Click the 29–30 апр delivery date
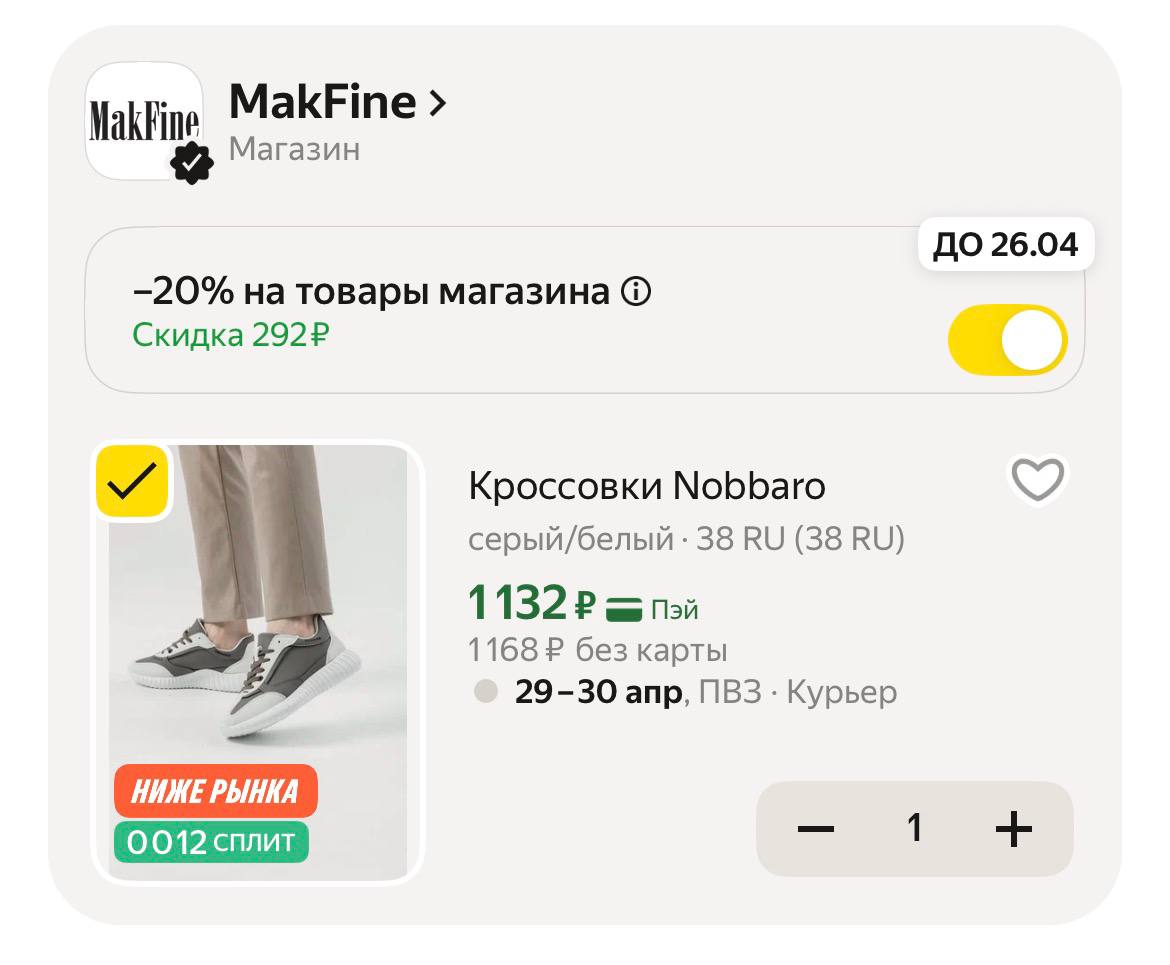Image resolution: width=1170 pixels, height=965 pixels. [598, 692]
